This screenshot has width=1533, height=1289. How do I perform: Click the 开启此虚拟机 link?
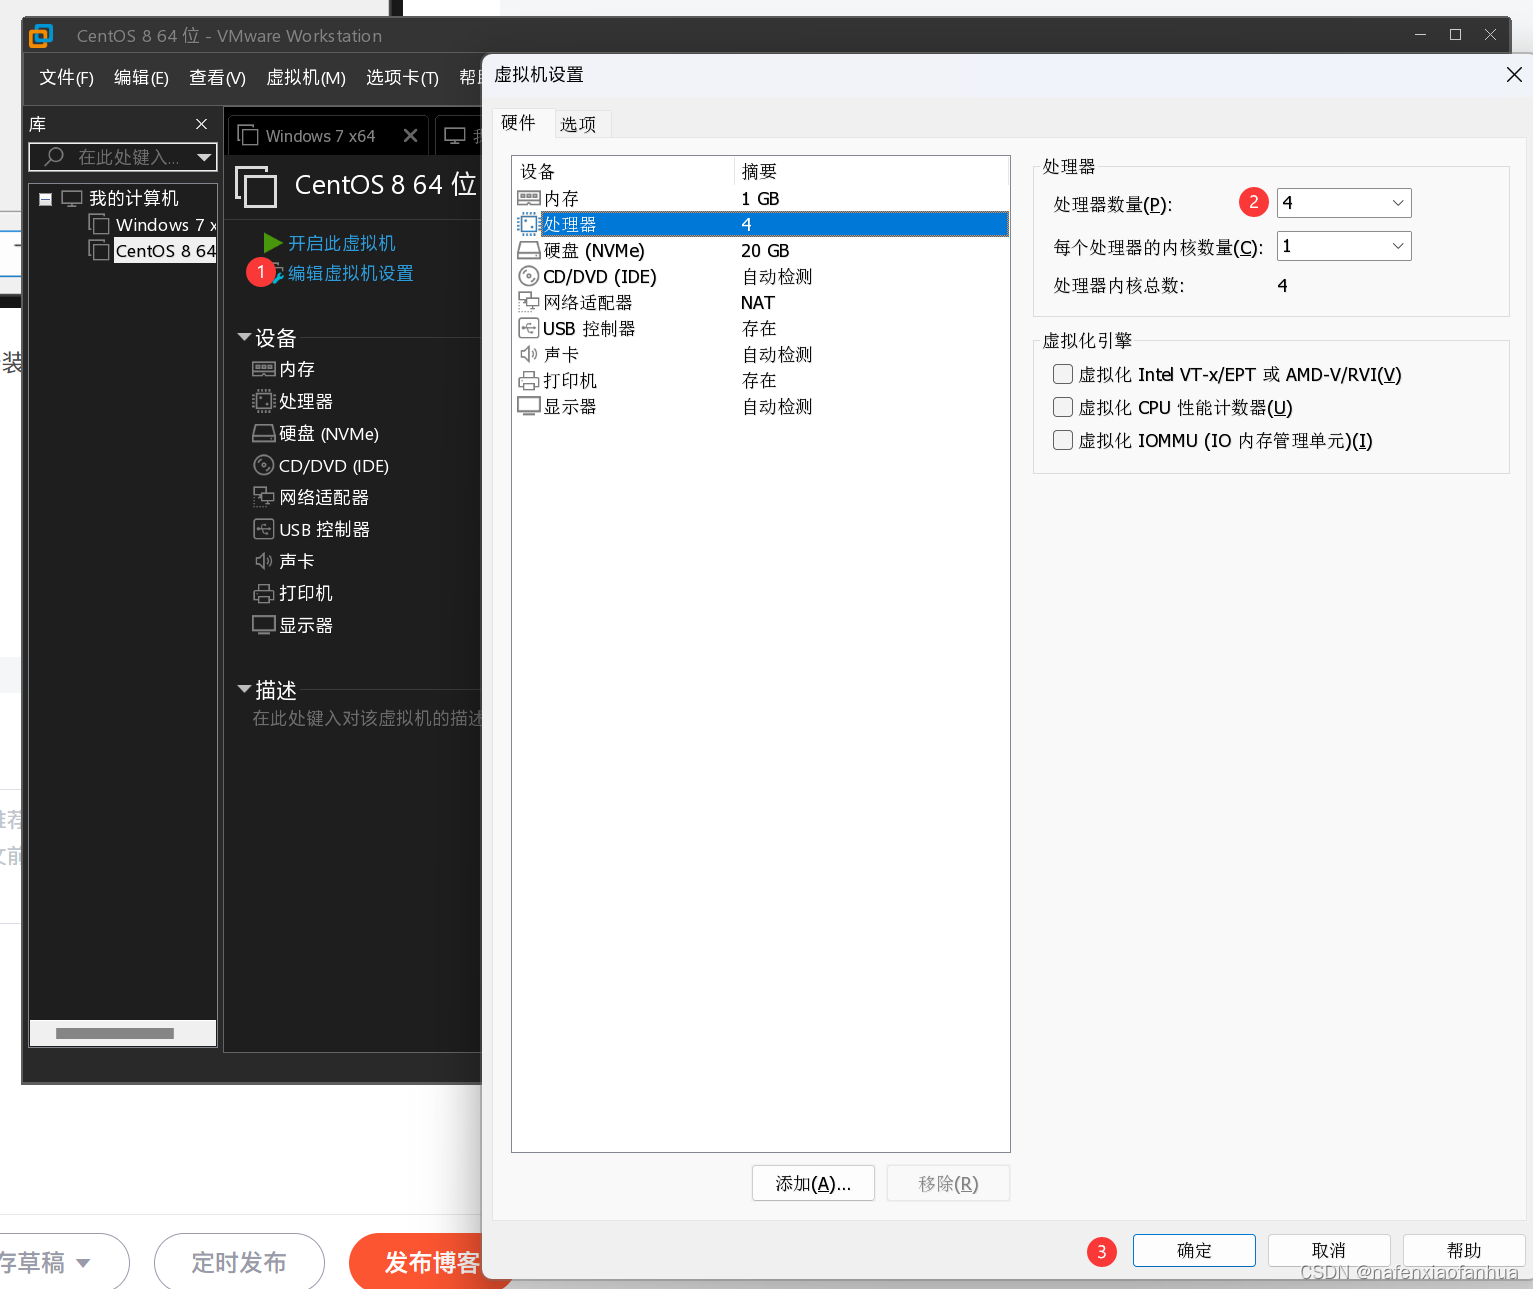click(x=341, y=243)
